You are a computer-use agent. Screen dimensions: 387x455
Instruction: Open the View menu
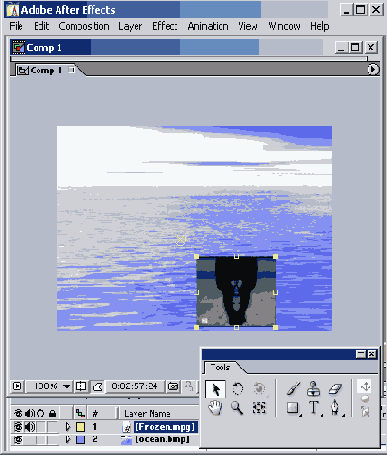[x=248, y=26]
